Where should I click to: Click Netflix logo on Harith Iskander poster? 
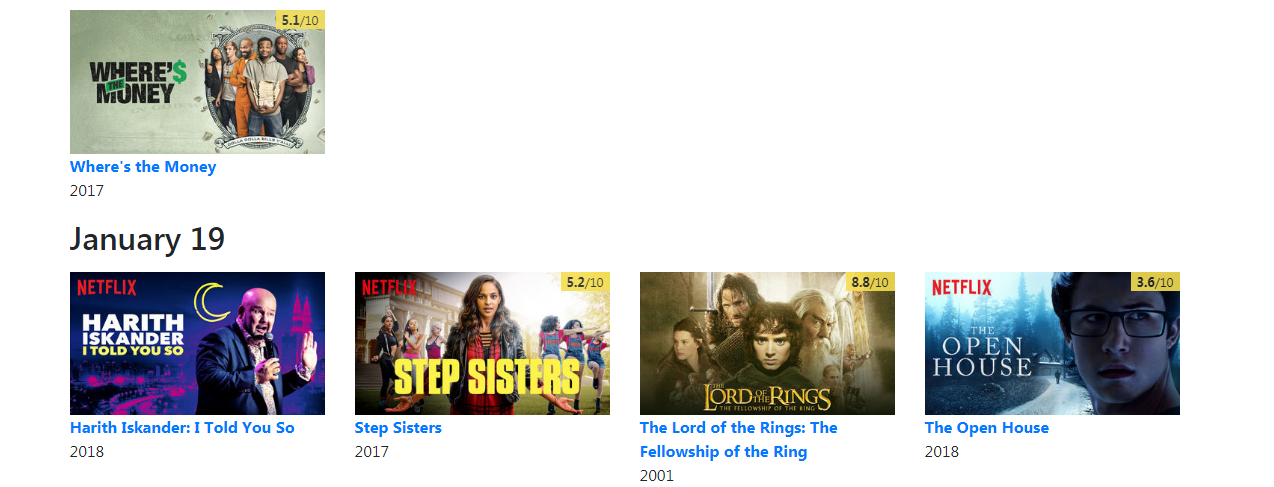(107, 288)
